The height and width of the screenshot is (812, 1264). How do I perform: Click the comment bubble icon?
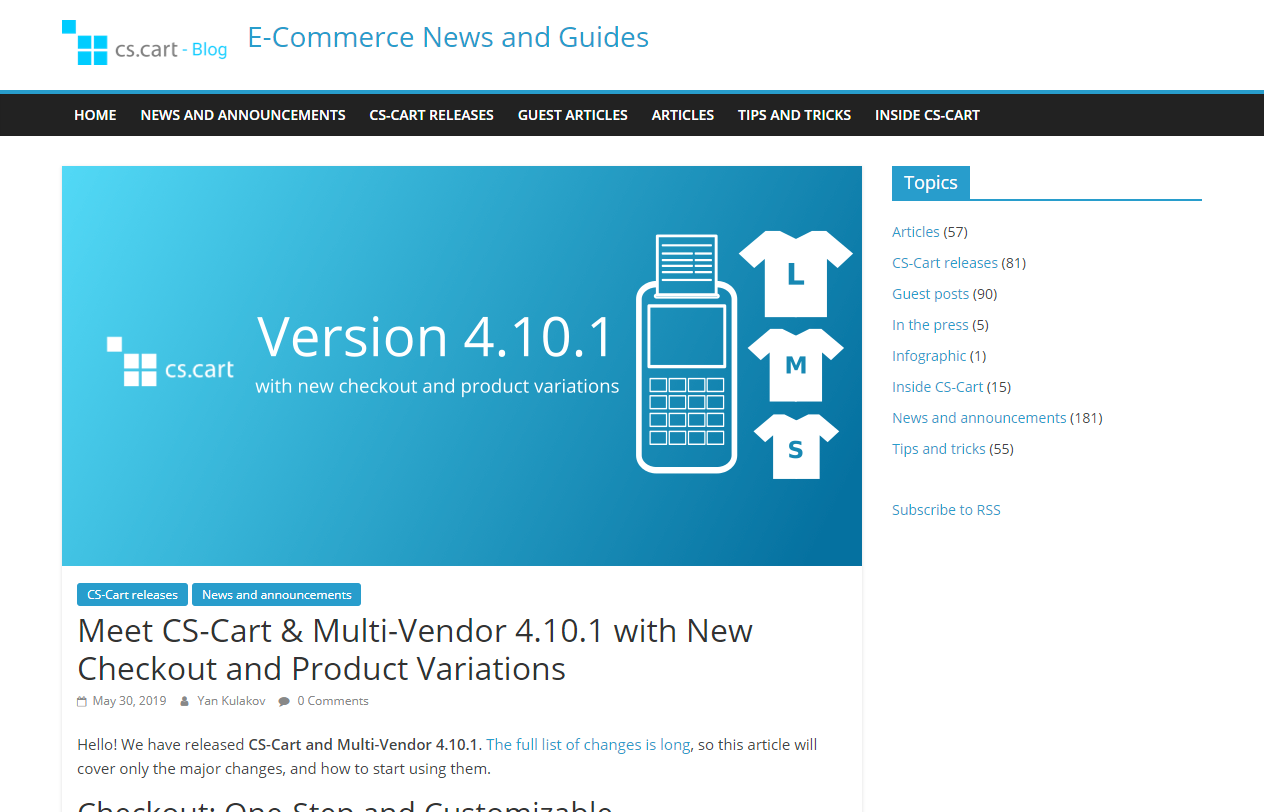(284, 702)
